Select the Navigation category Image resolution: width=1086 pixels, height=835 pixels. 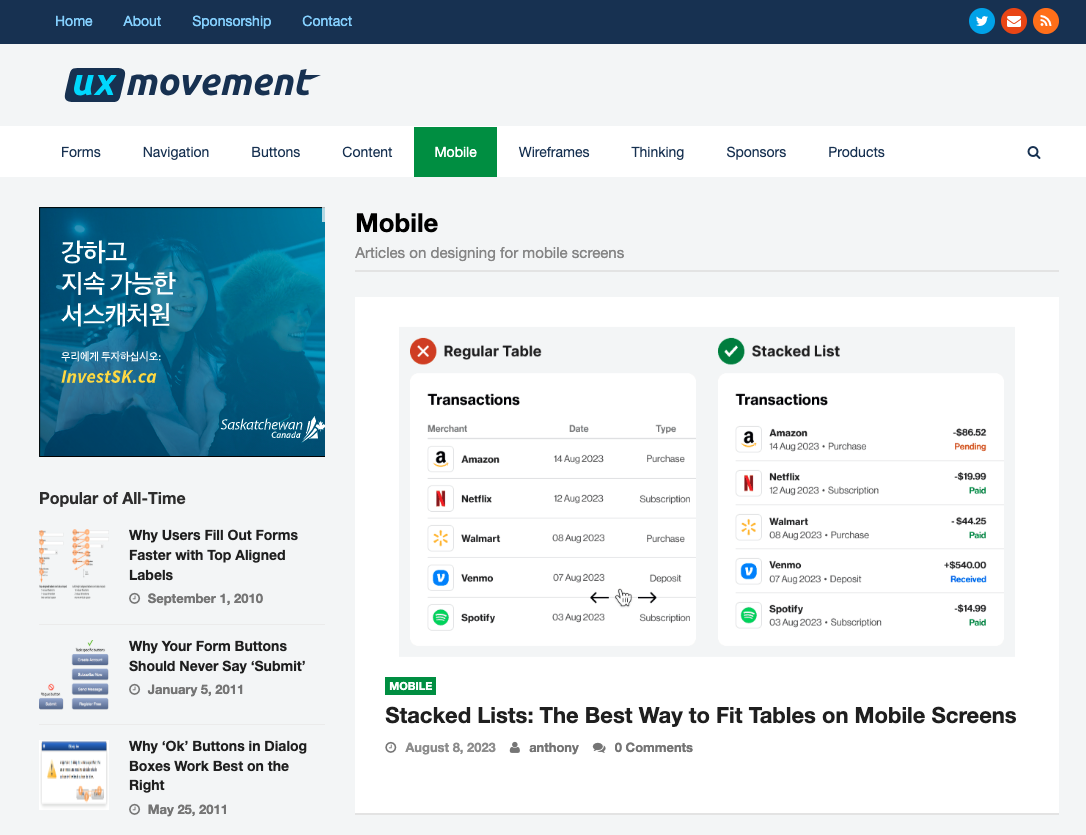pyautogui.click(x=176, y=152)
